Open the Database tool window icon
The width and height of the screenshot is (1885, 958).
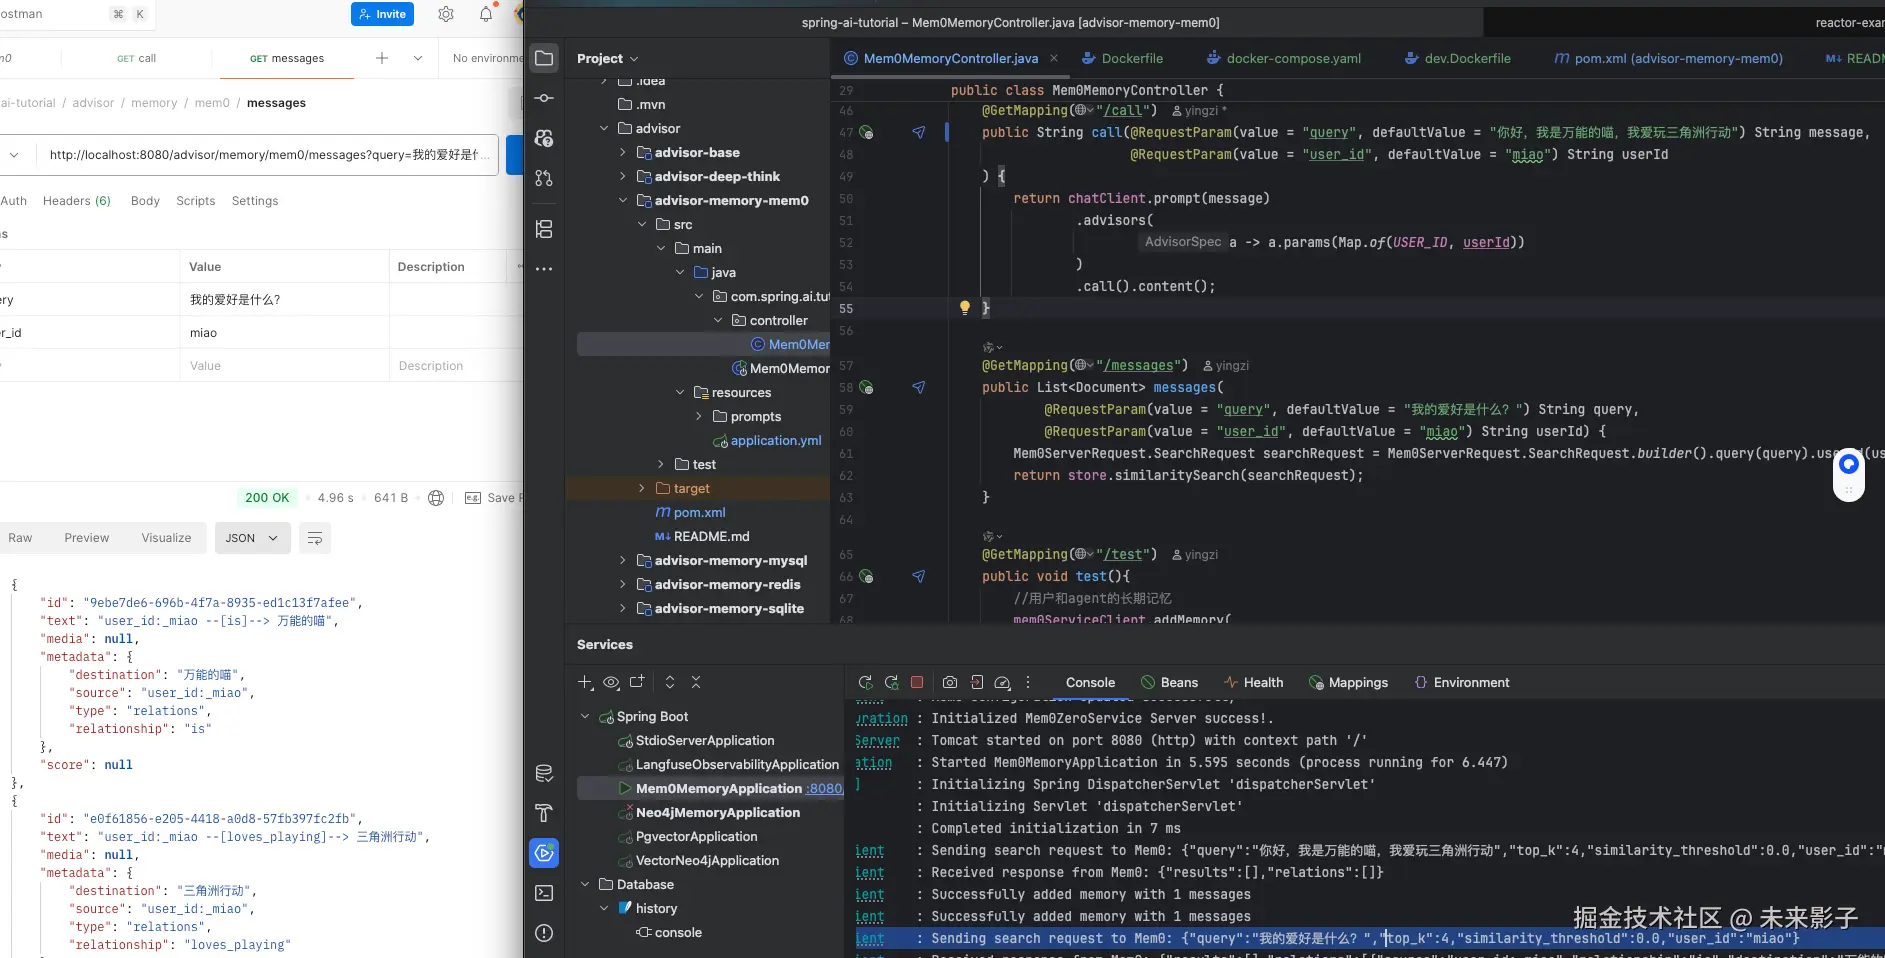click(x=544, y=773)
